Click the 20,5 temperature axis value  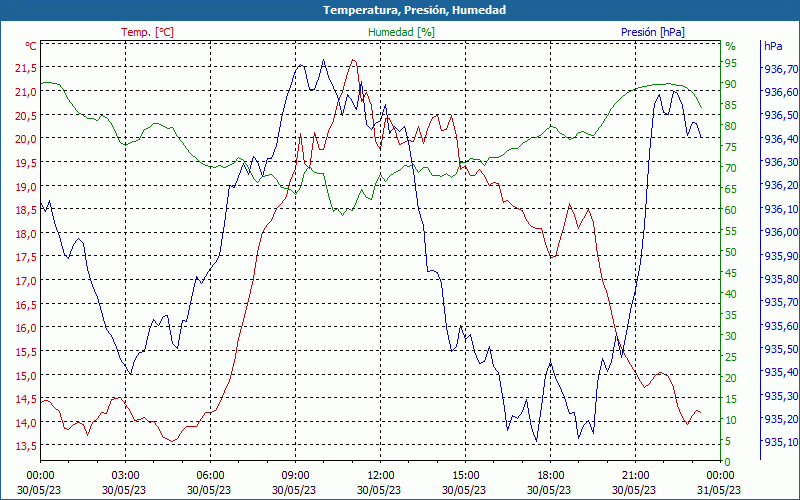(x=26, y=116)
